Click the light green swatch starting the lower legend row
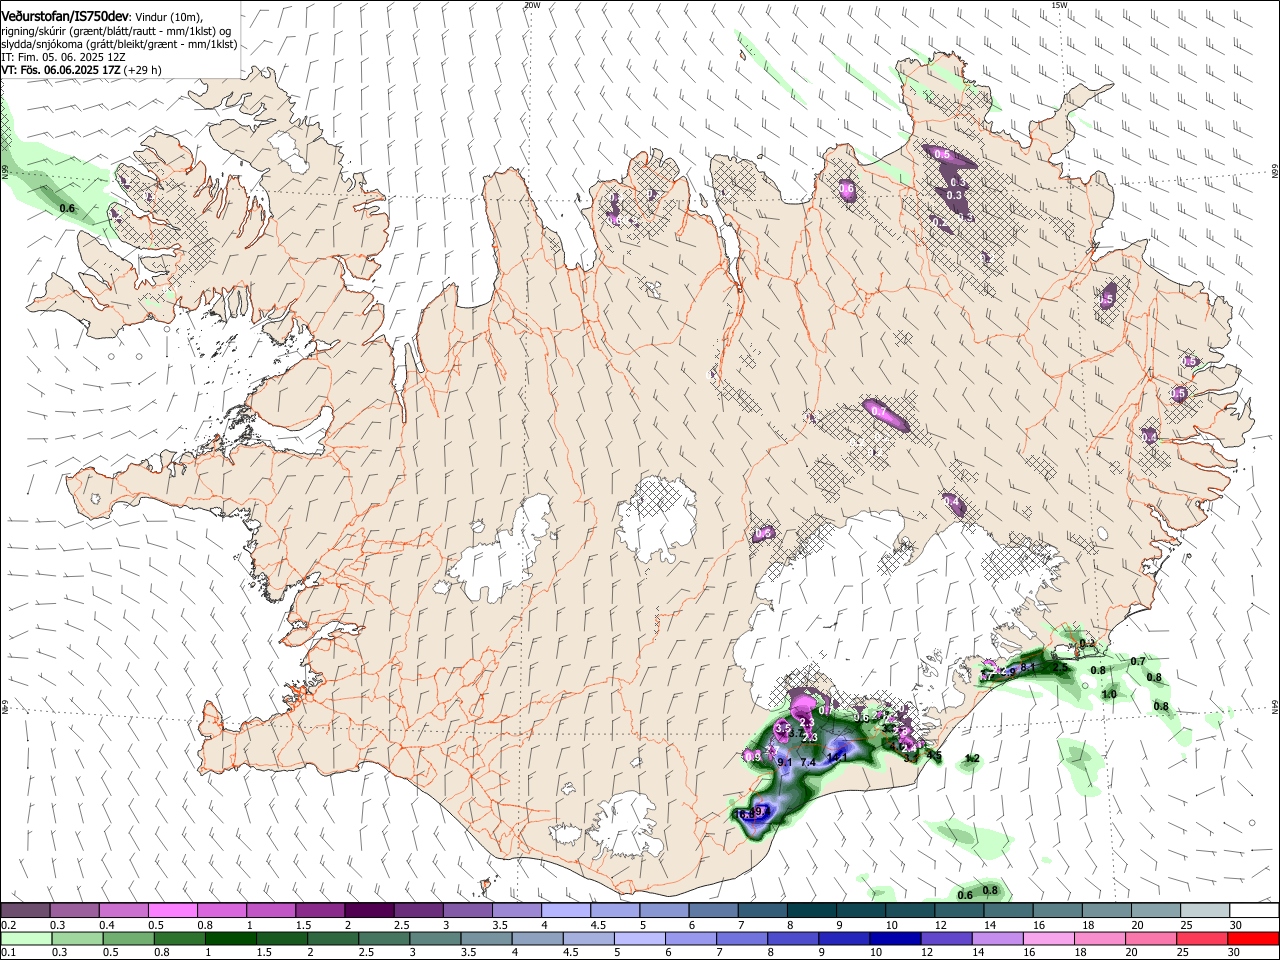 (26, 938)
